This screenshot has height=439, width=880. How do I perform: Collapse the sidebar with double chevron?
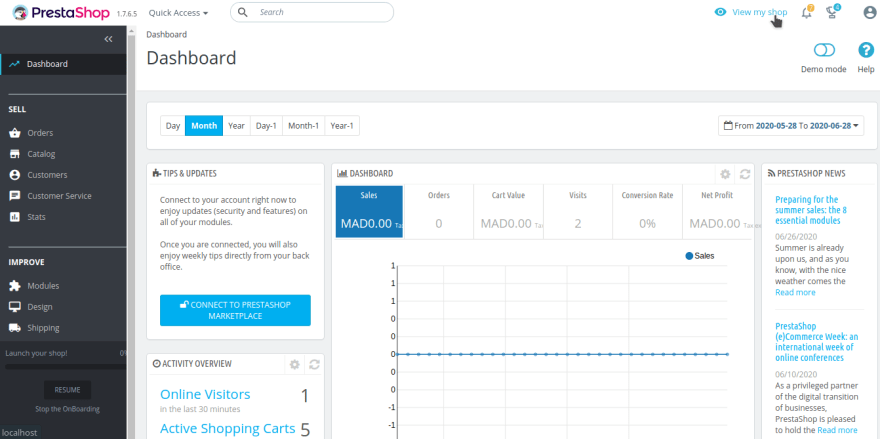pyautogui.click(x=109, y=39)
